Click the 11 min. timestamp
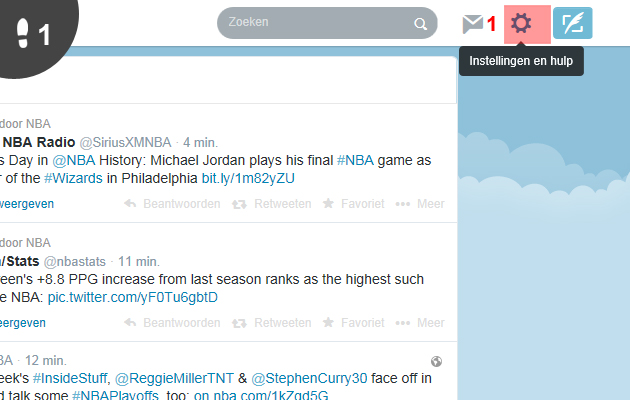Image resolution: width=630 pixels, height=400 pixels. tap(139, 261)
